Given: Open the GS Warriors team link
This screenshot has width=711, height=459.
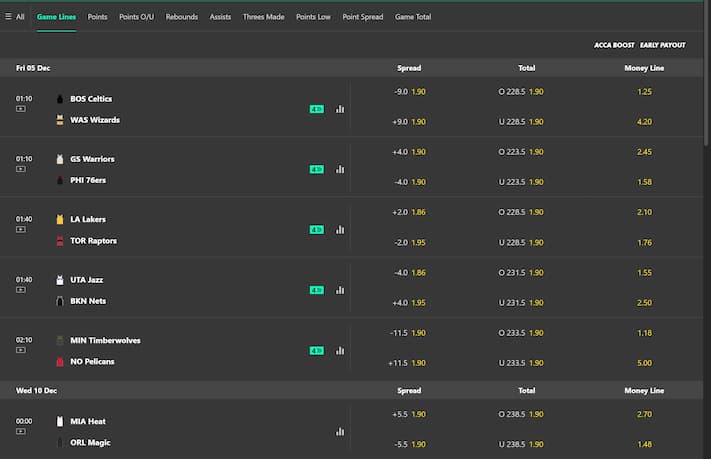Looking at the screenshot, I should pyautogui.click(x=92, y=159).
